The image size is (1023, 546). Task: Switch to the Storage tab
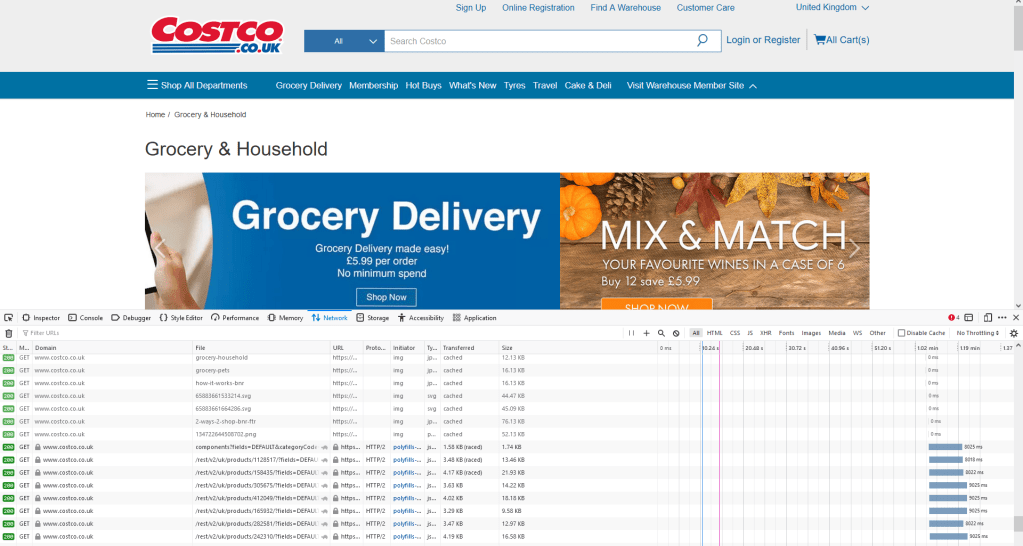pos(372,318)
